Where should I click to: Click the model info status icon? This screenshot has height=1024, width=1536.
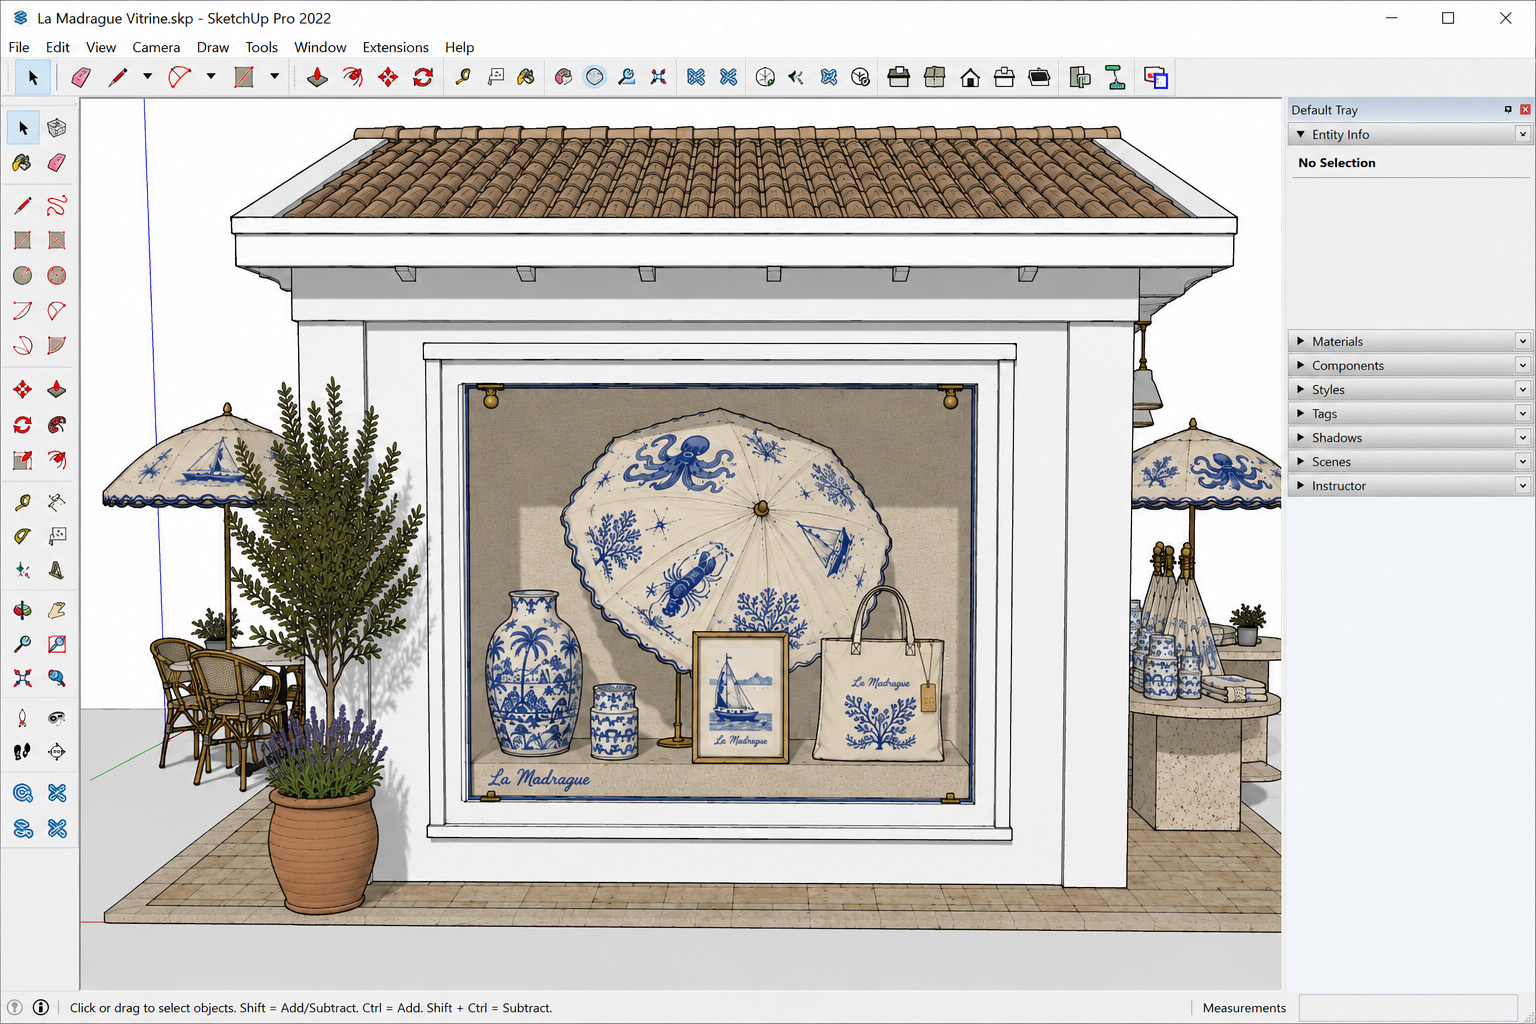41,1008
